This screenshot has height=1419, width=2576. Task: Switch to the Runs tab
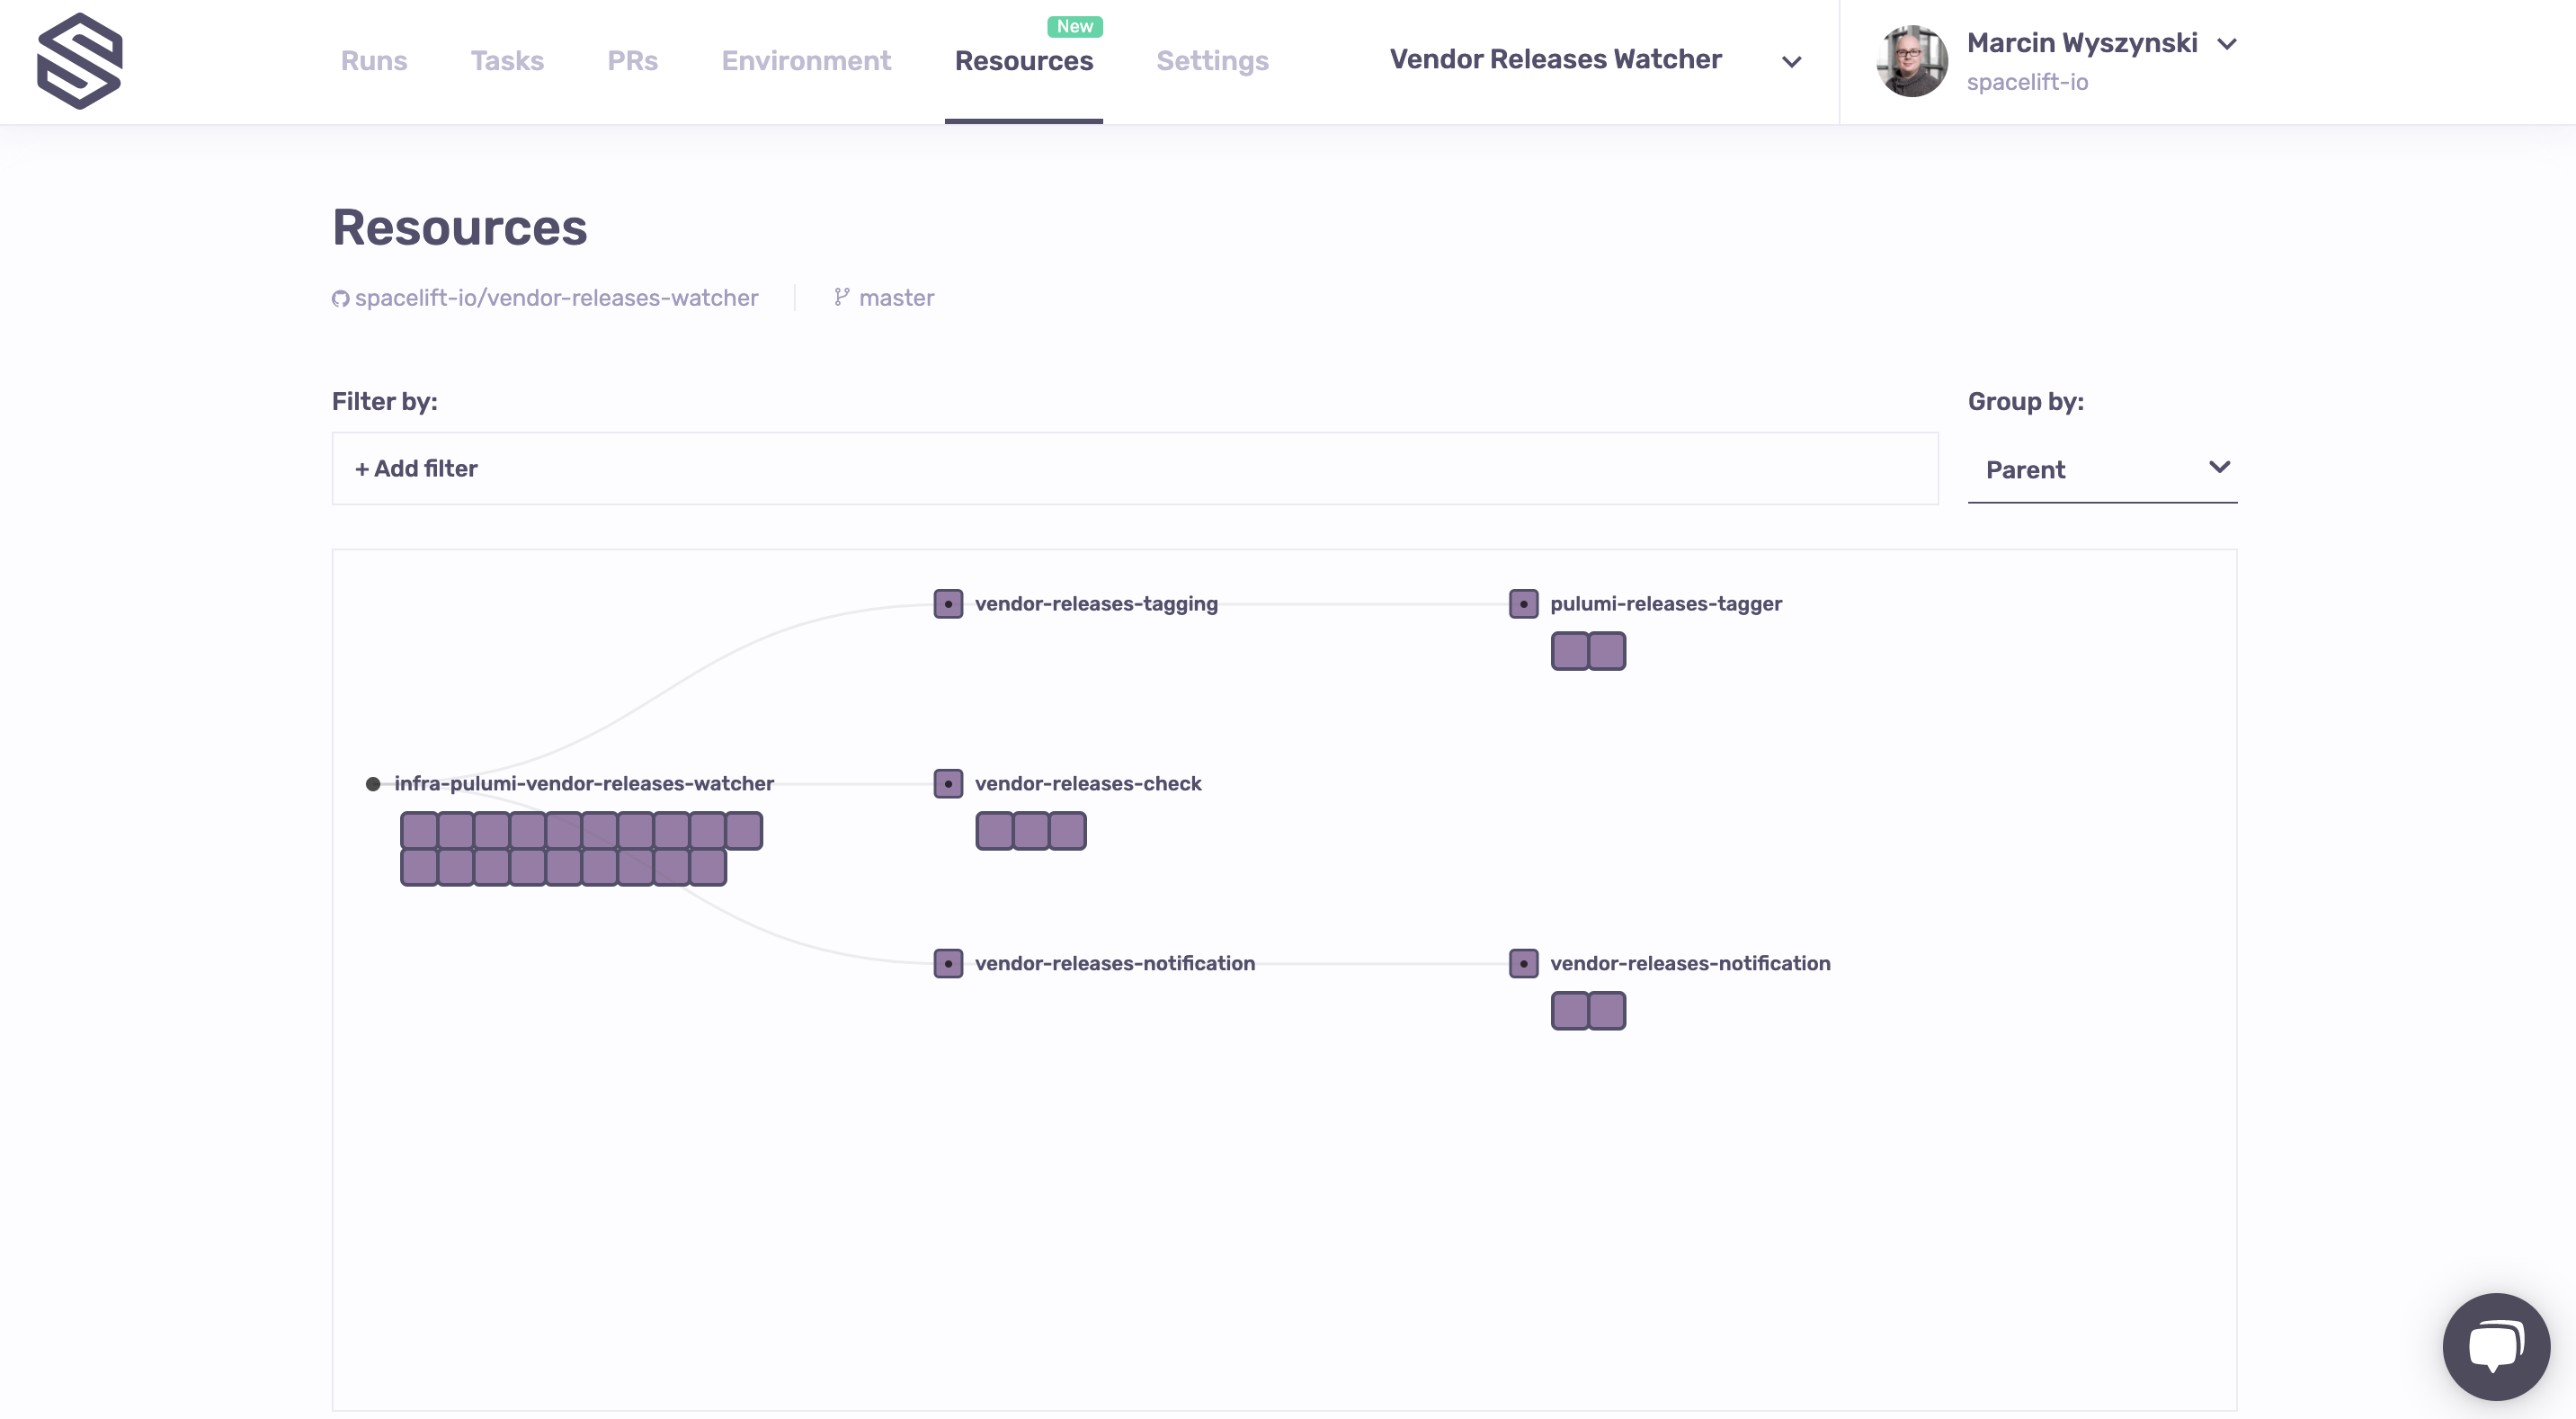374,61
